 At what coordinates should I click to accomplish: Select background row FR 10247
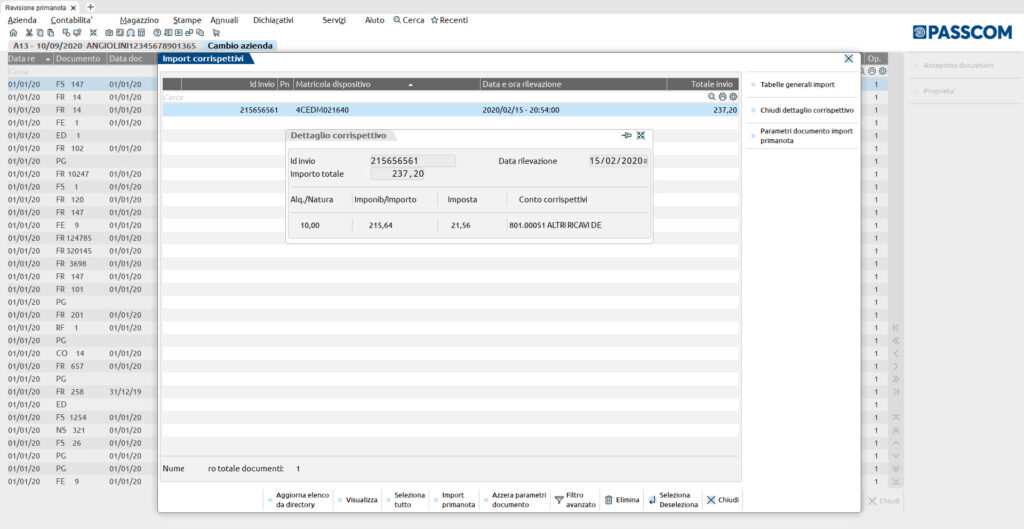[82, 174]
